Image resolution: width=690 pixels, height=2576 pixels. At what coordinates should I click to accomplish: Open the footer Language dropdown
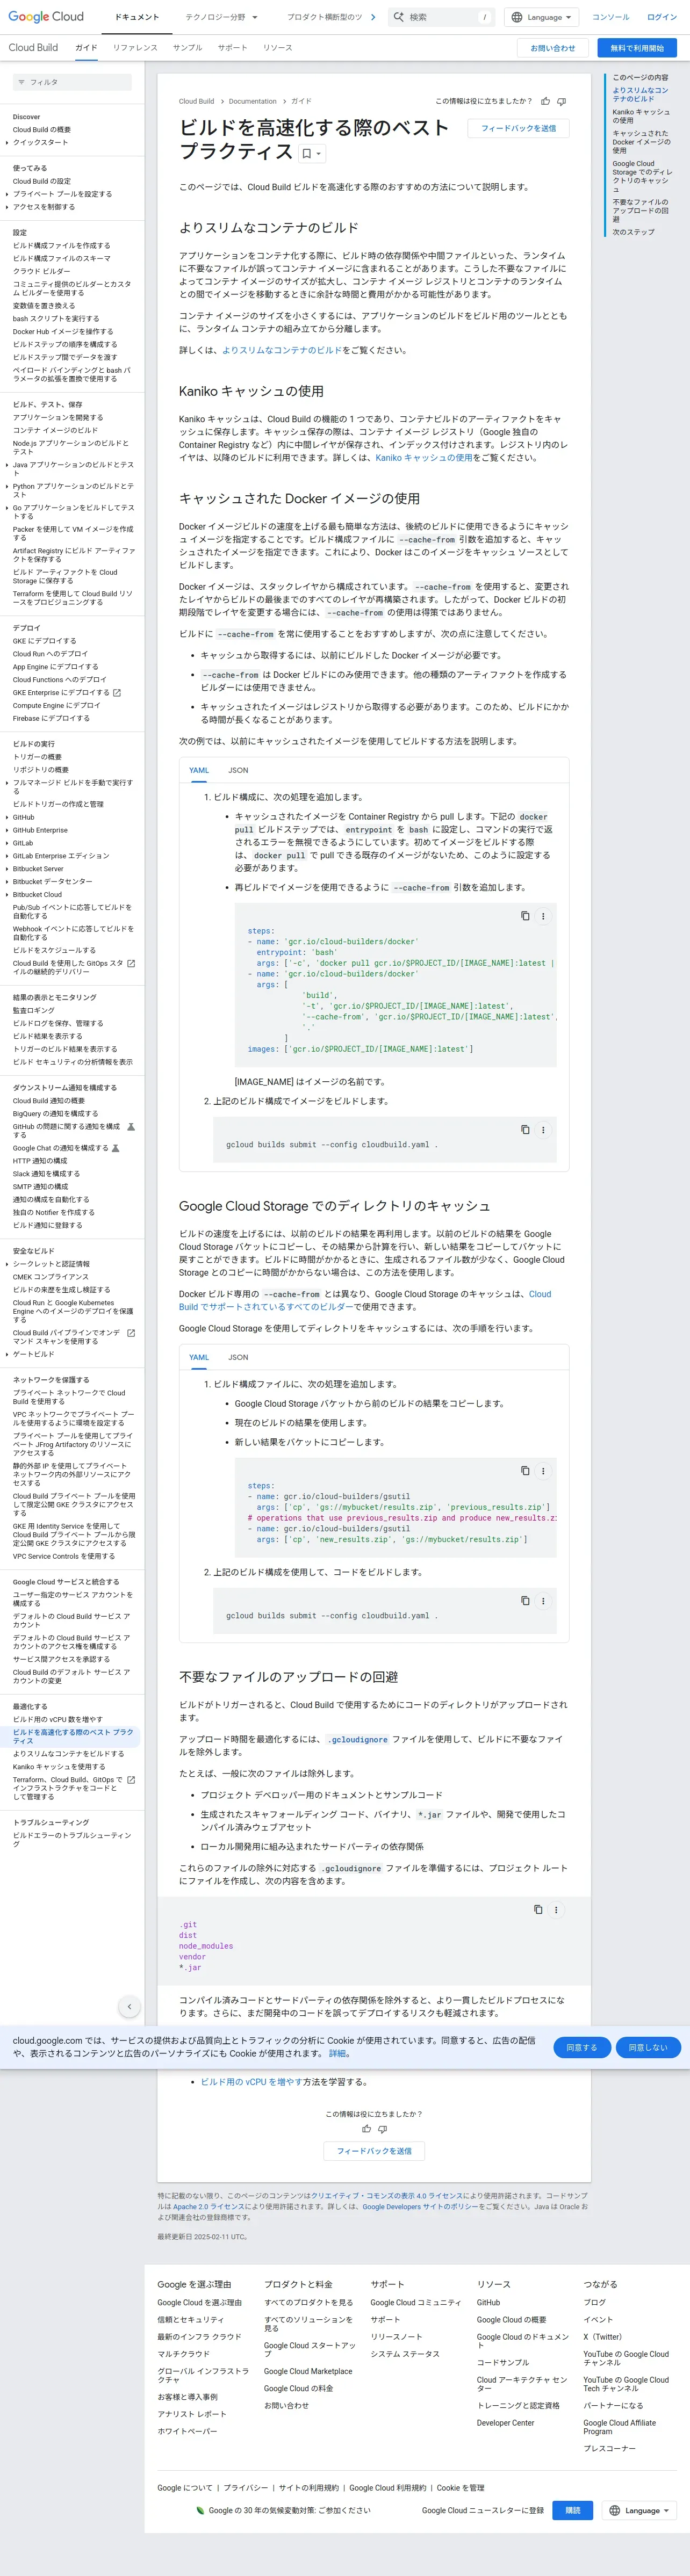coord(640,2510)
